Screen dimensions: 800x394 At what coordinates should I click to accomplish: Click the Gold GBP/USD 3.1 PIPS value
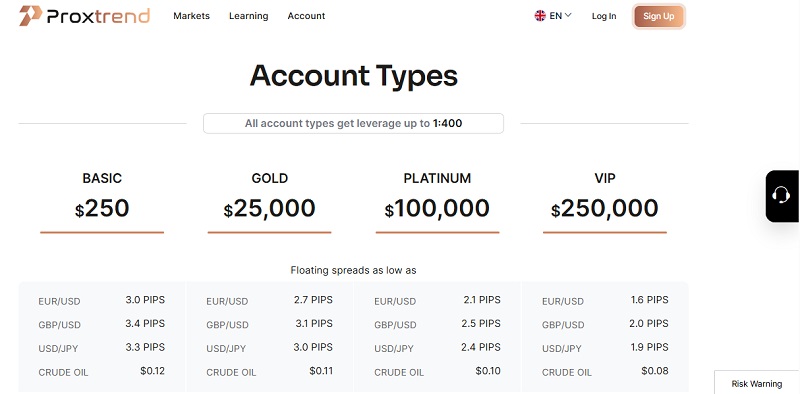point(313,323)
